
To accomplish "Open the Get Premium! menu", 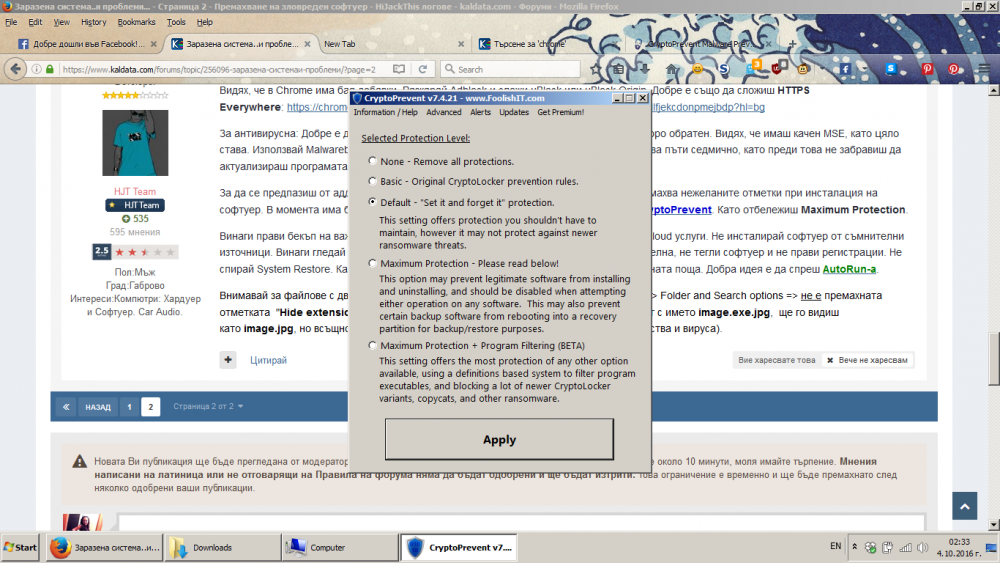I will (x=561, y=112).
